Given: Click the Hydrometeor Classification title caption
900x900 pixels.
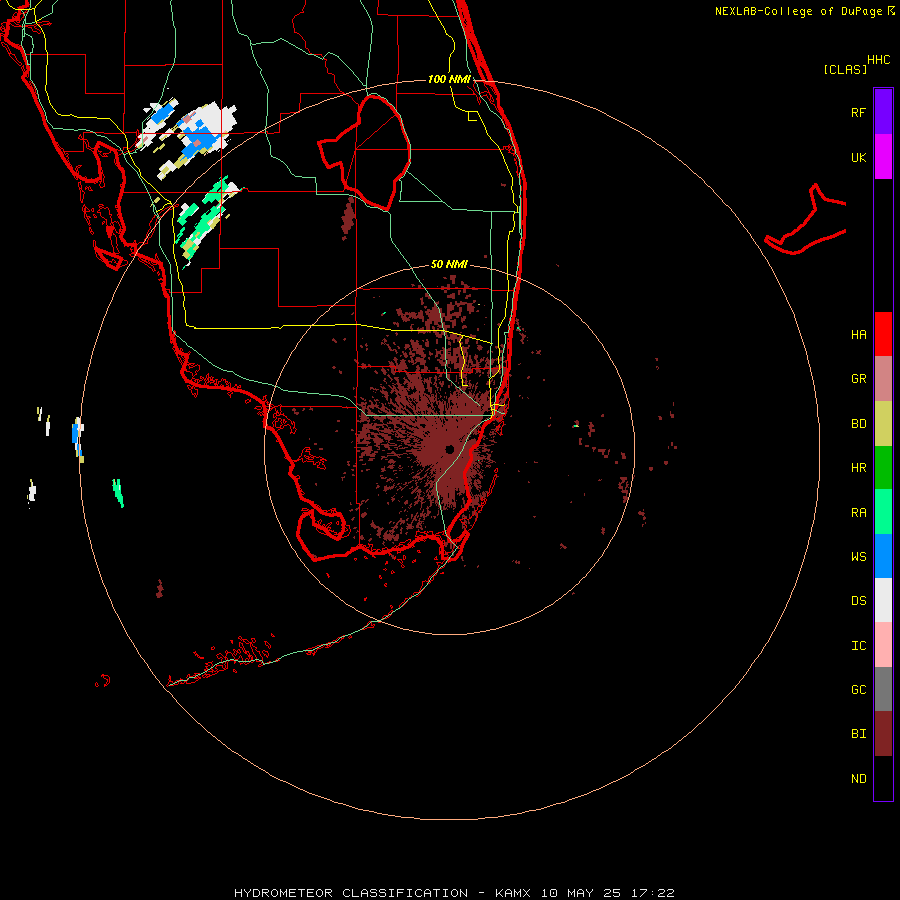Looking at the screenshot, I should 454,893.
